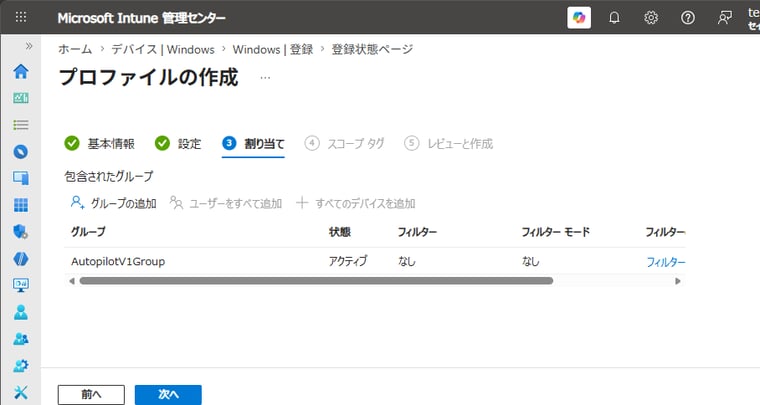Select the レビューと作成 step
The image size is (760, 405).
[x=448, y=144]
